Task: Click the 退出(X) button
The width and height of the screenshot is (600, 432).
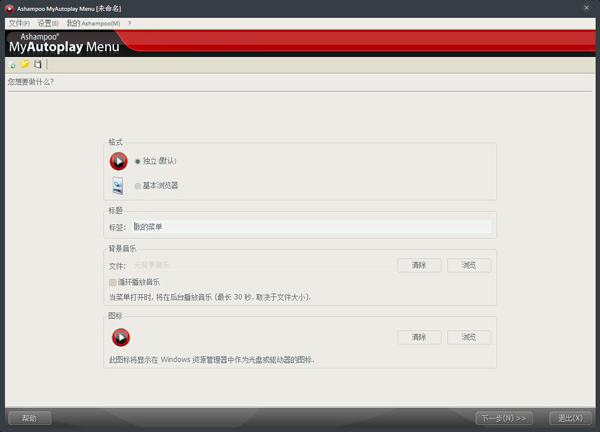Action: tap(570, 418)
